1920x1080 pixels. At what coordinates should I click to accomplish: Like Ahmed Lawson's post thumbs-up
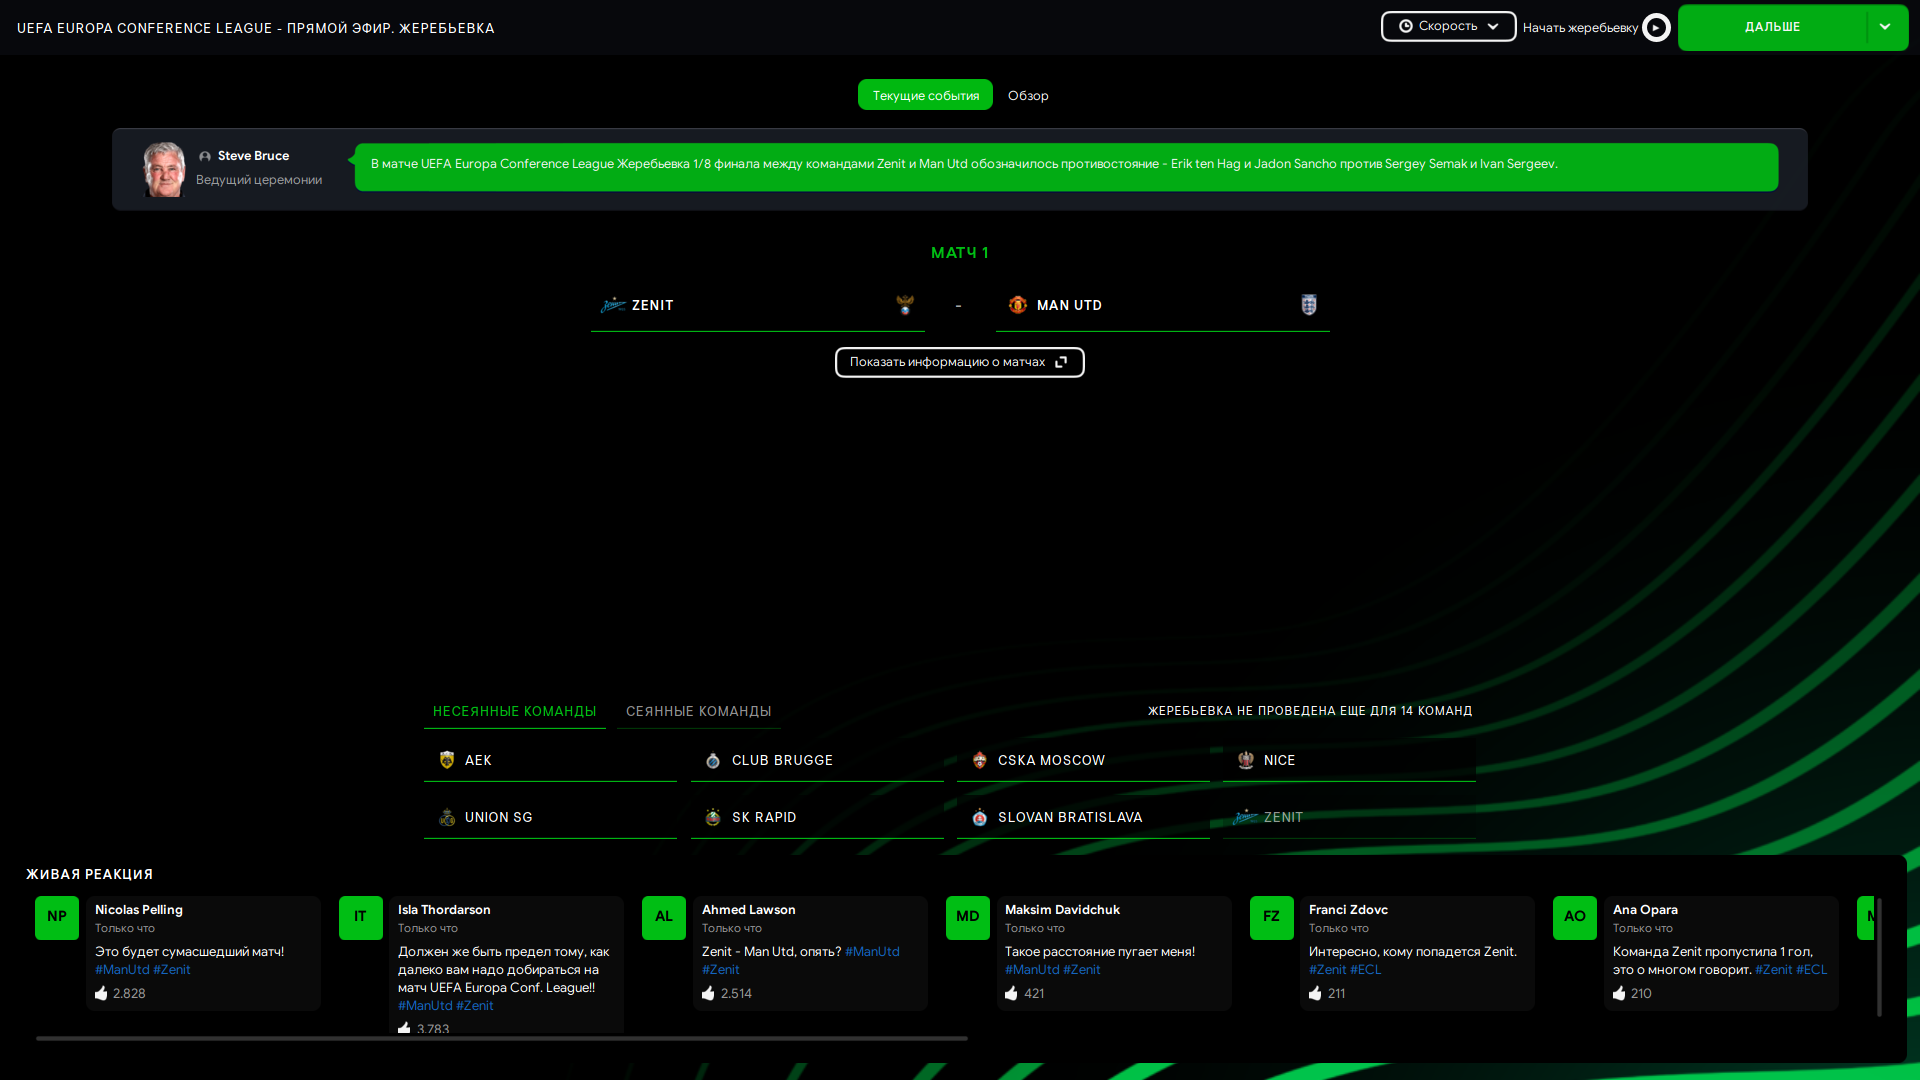pos(708,993)
